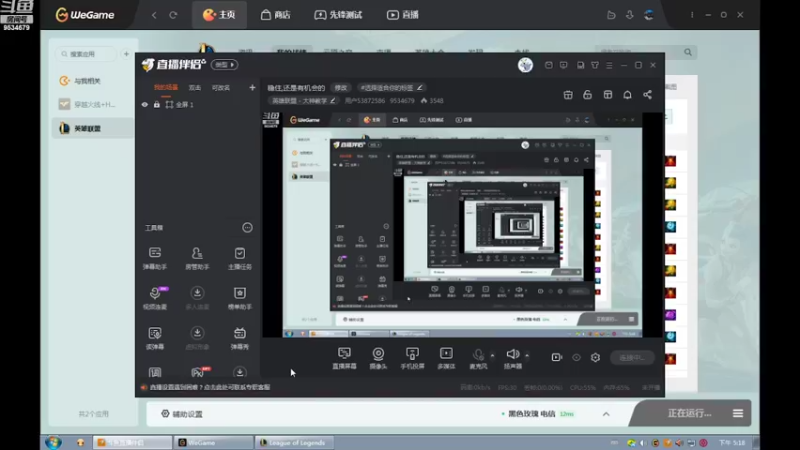Add a new scene with plus button
Viewport: 800px width, 450px height.
(252, 88)
